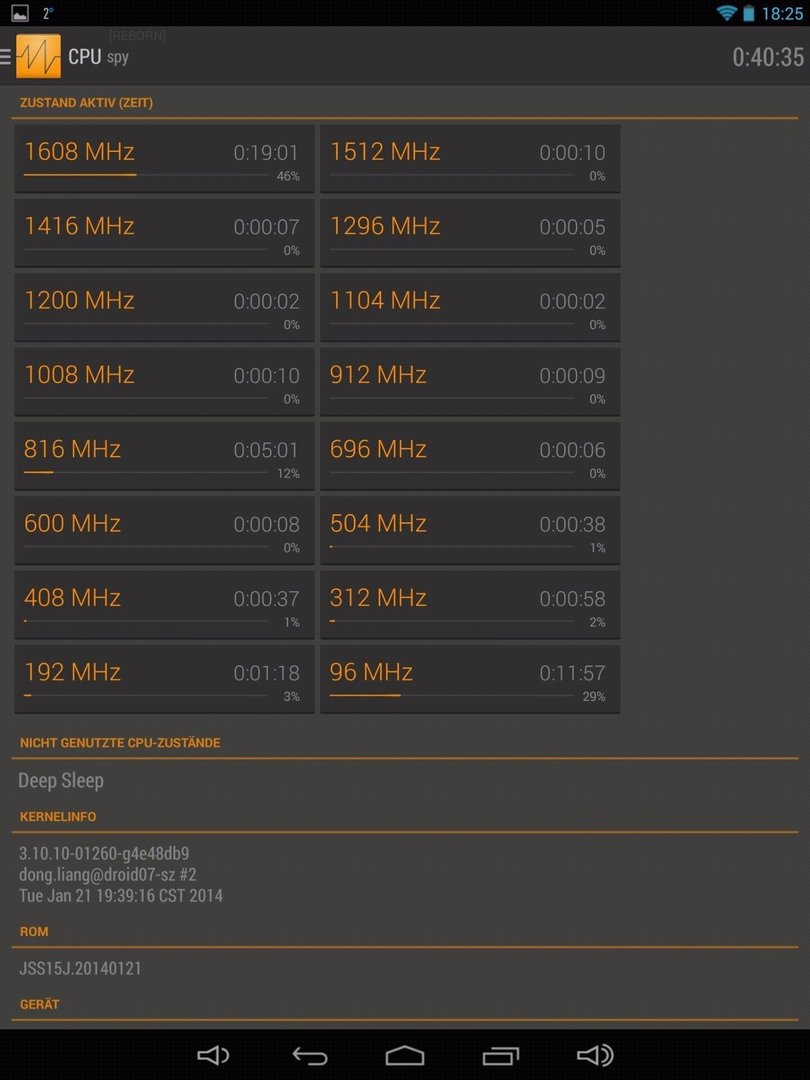This screenshot has width=810, height=1080.
Task: Tap the Wi-Fi status icon
Action: pyautogui.click(x=726, y=12)
